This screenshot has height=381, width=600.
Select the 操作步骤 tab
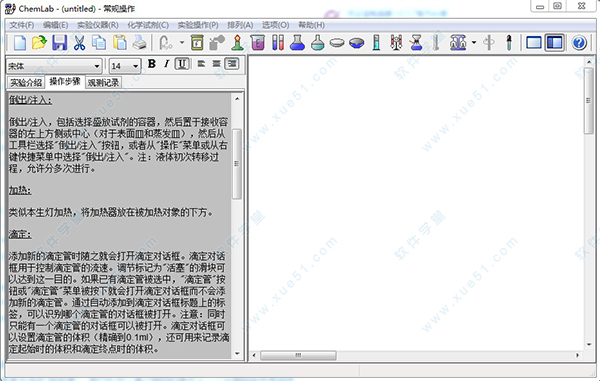[x=65, y=81]
